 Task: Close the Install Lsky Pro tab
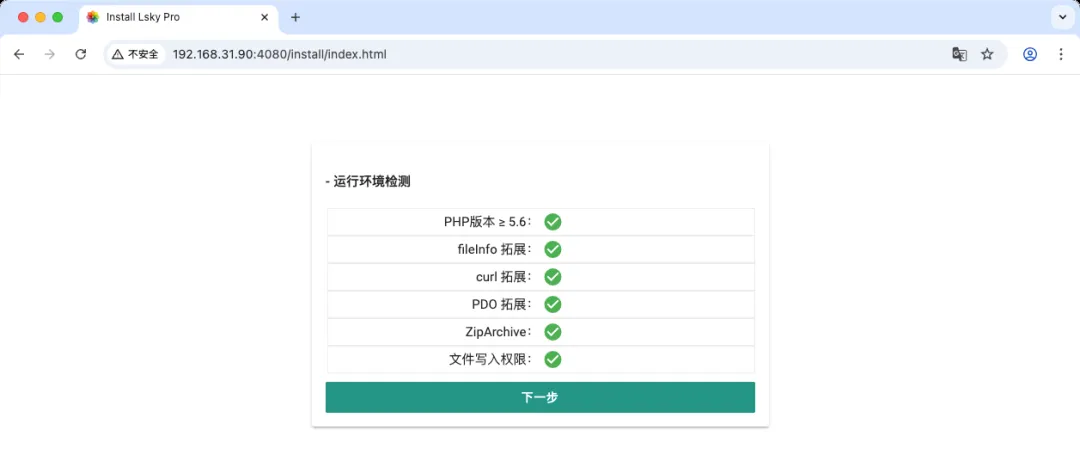click(264, 17)
